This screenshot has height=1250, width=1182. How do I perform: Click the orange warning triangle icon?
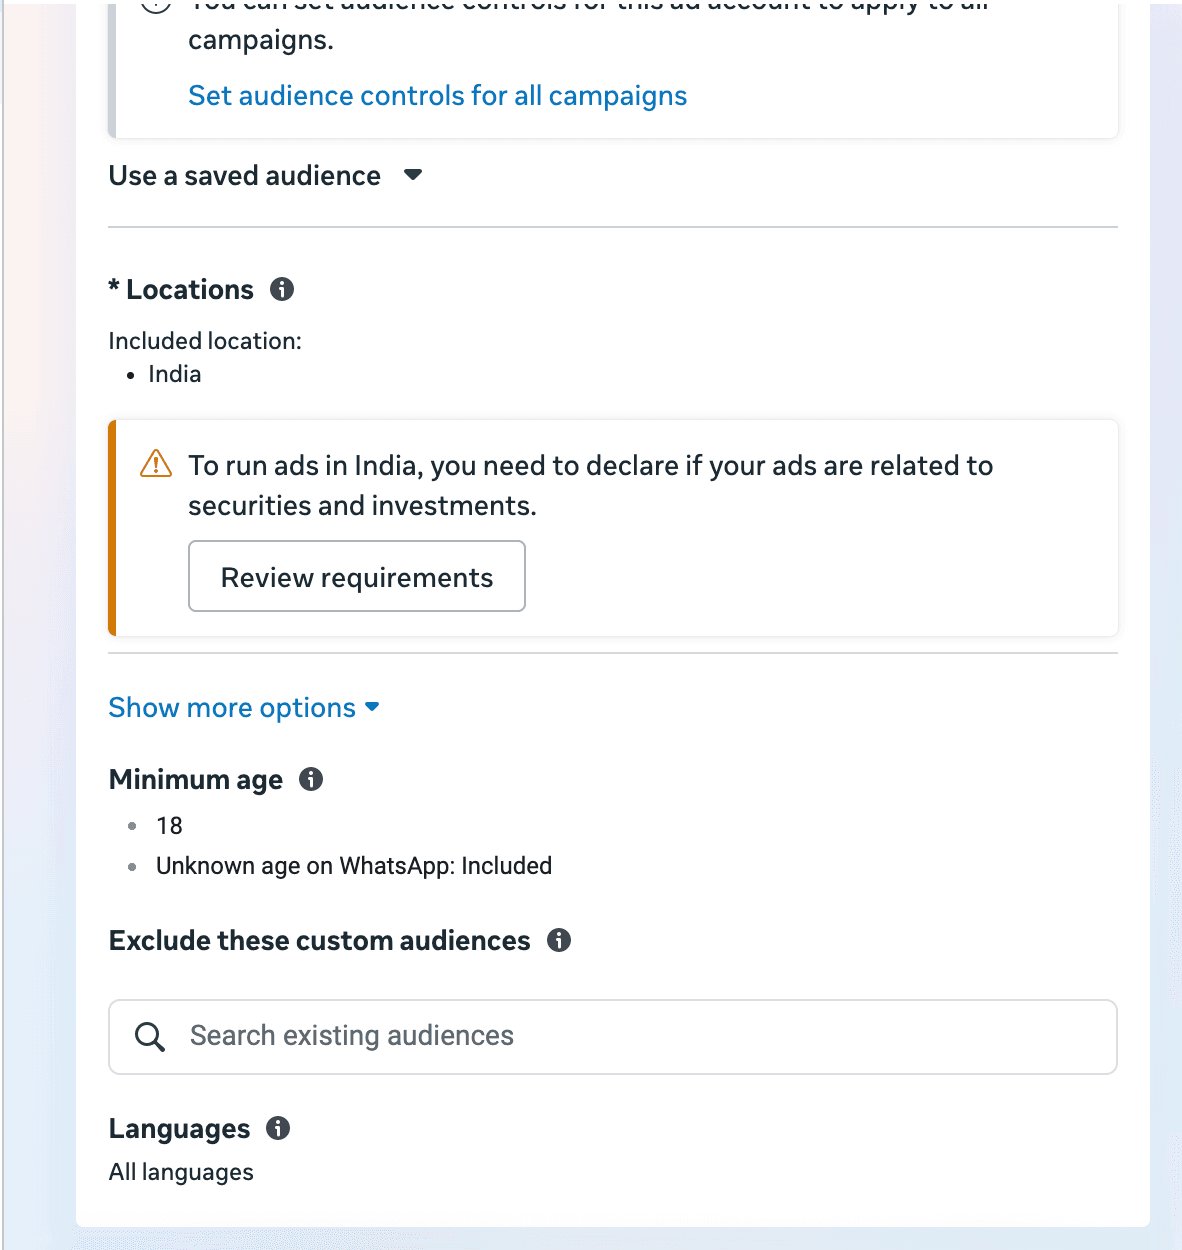point(156,464)
